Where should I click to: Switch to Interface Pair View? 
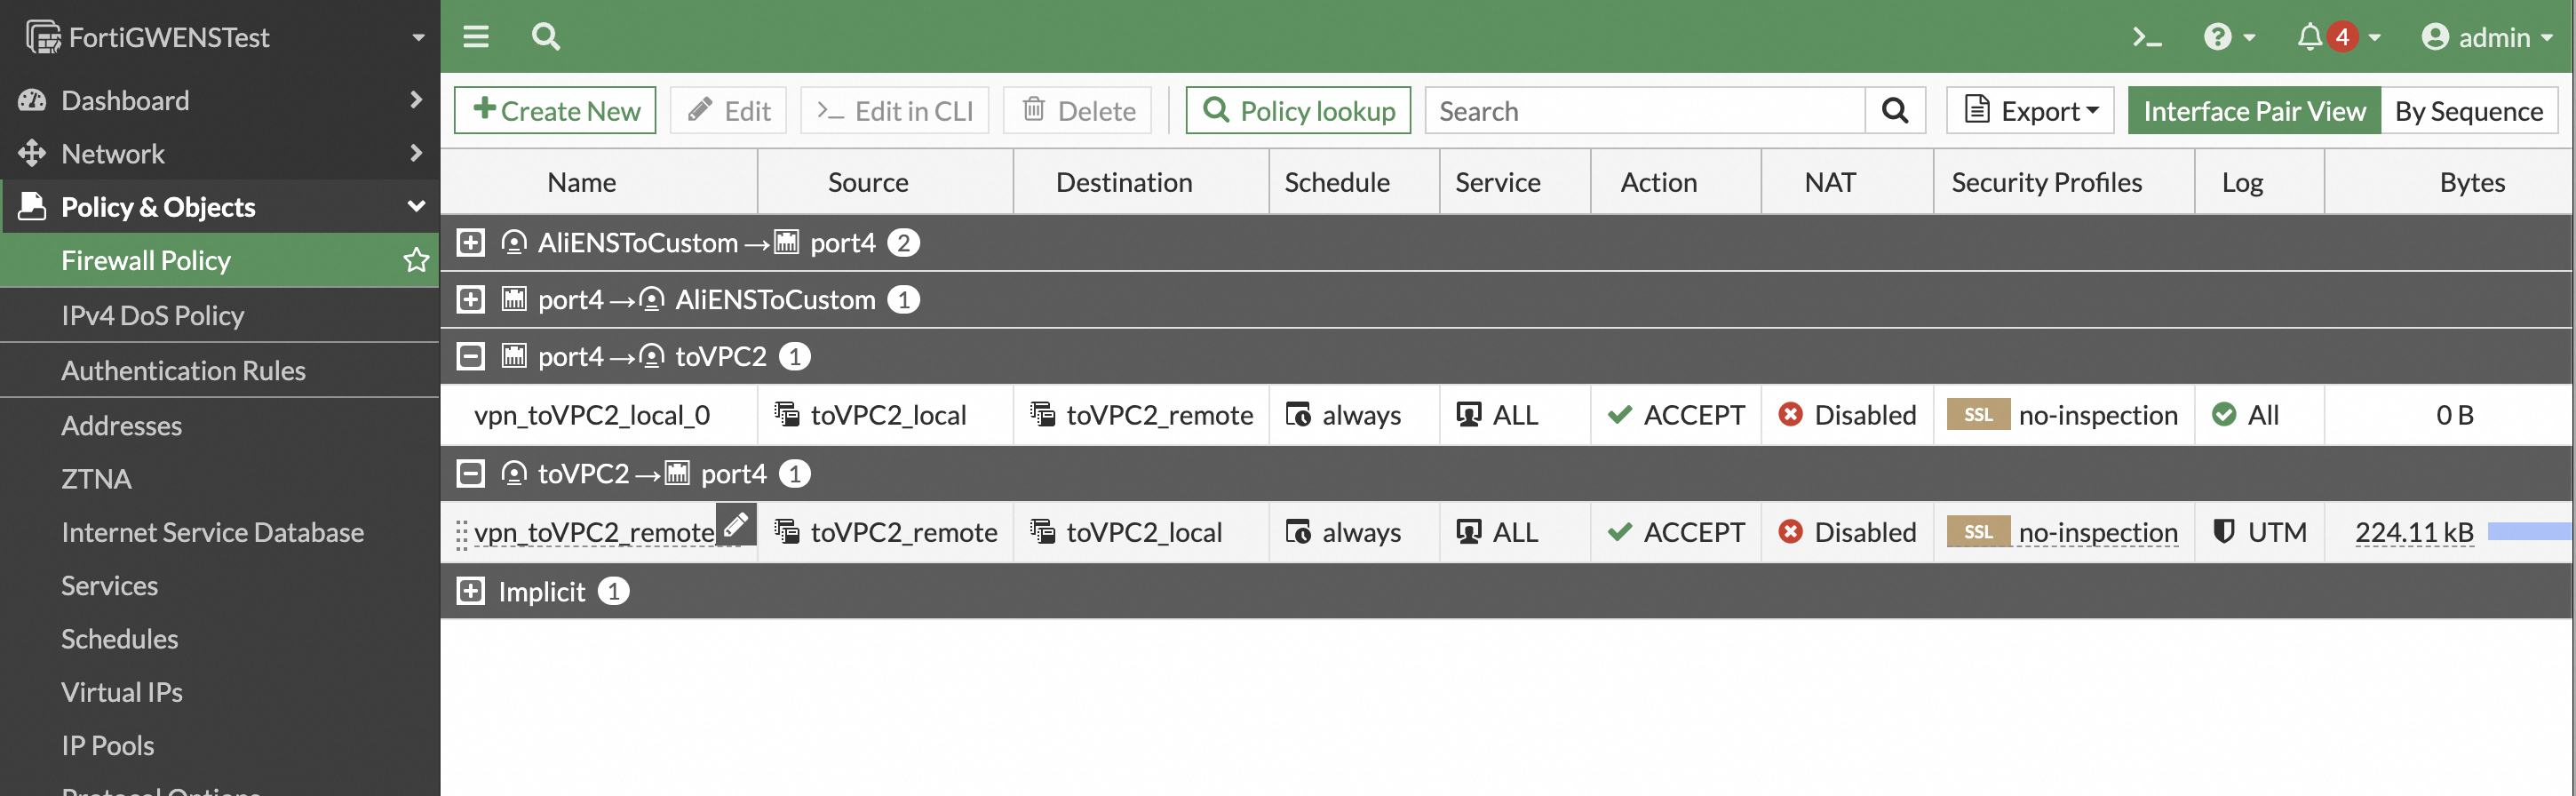[x=2254, y=110]
